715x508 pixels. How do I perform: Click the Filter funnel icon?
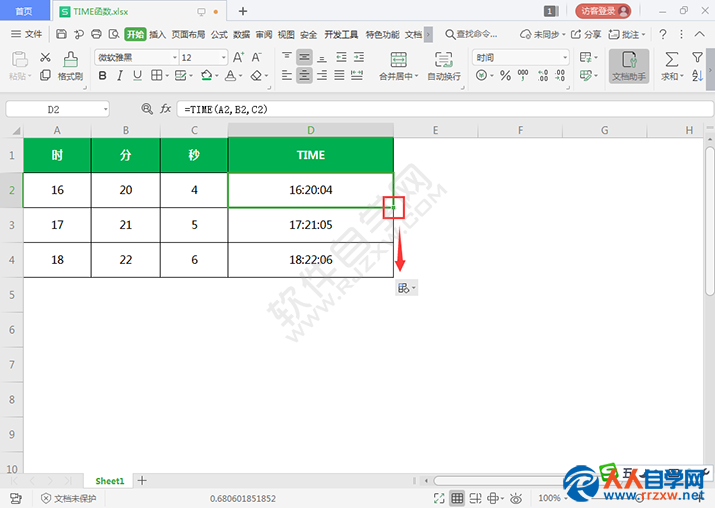pos(697,57)
